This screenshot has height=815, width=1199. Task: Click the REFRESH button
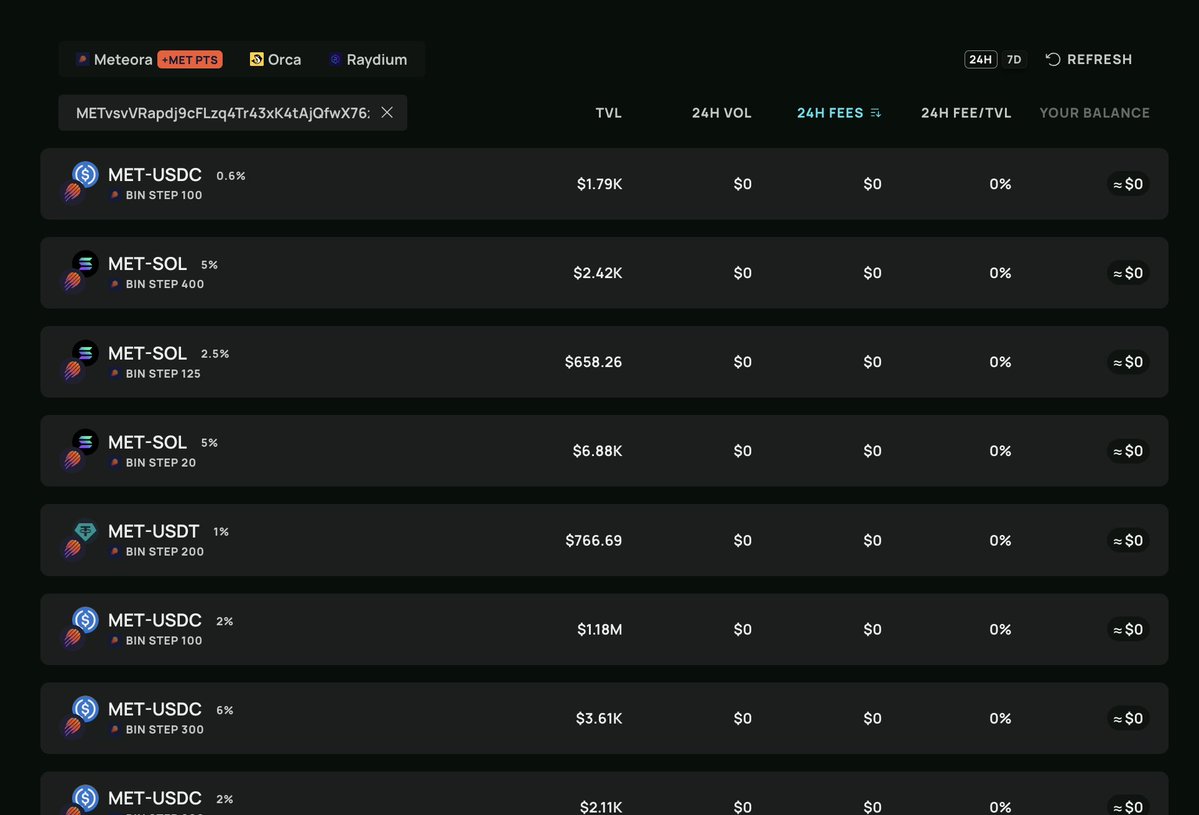click(1089, 60)
